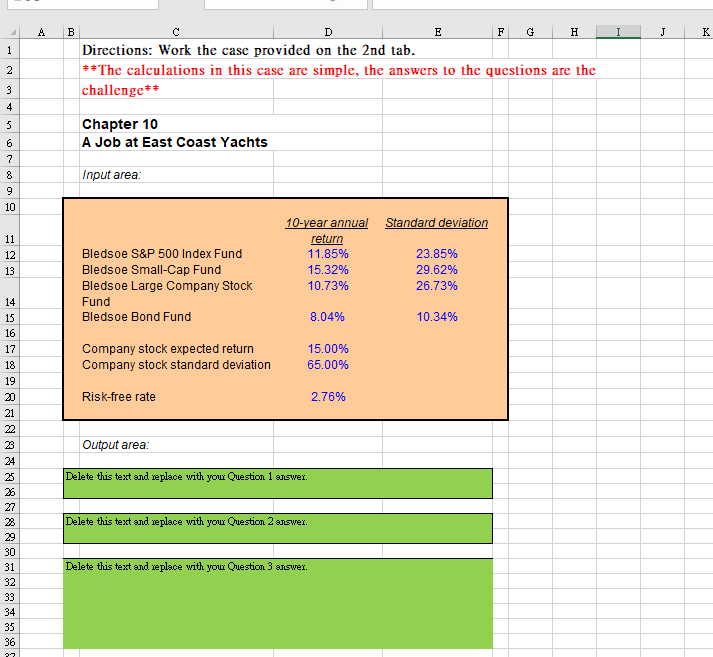The width and height of the screenshot is (713, 657).
Task: Select the 23.85% standard deviation value
Action: [437, 254]
